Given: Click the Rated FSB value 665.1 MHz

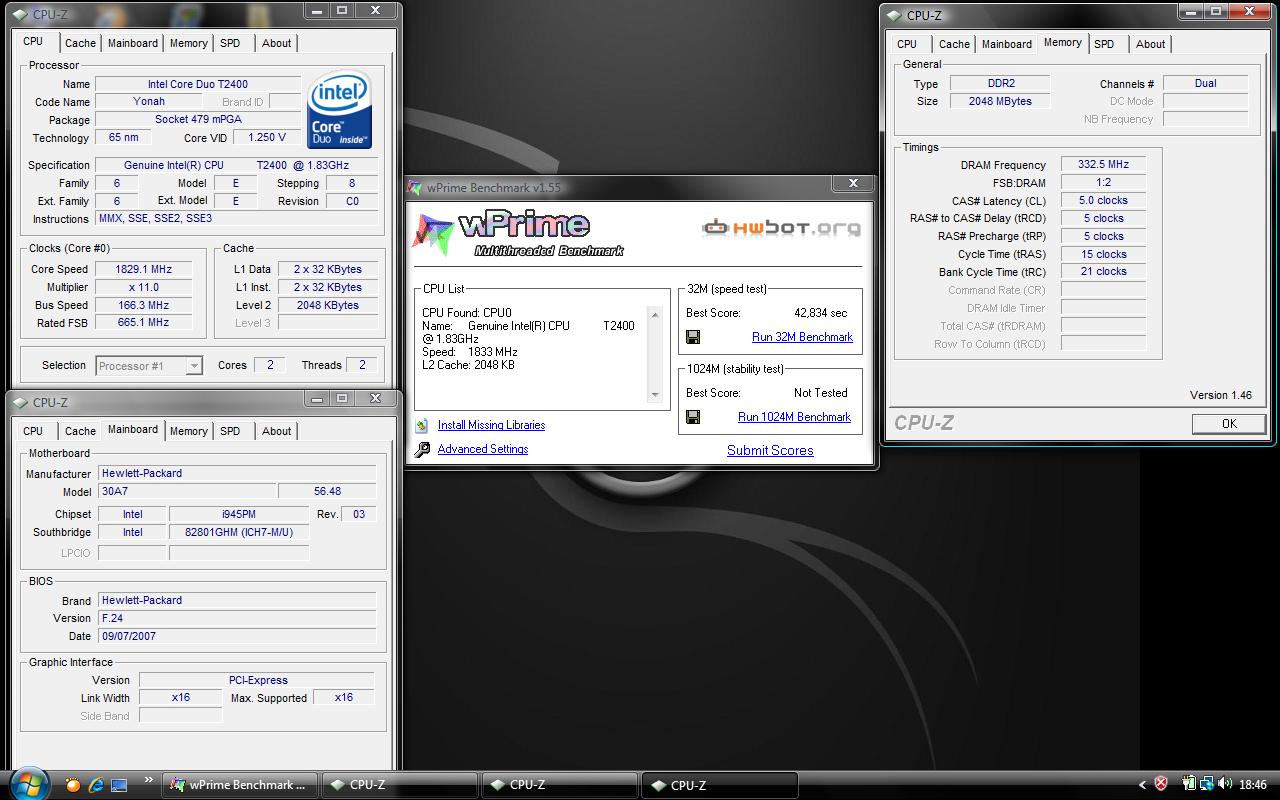Looking at the screenshot, I should (x=144, y=323).
